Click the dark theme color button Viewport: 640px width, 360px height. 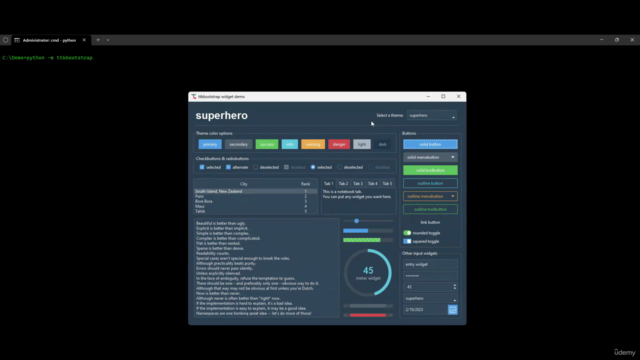(x=382, y=144)
